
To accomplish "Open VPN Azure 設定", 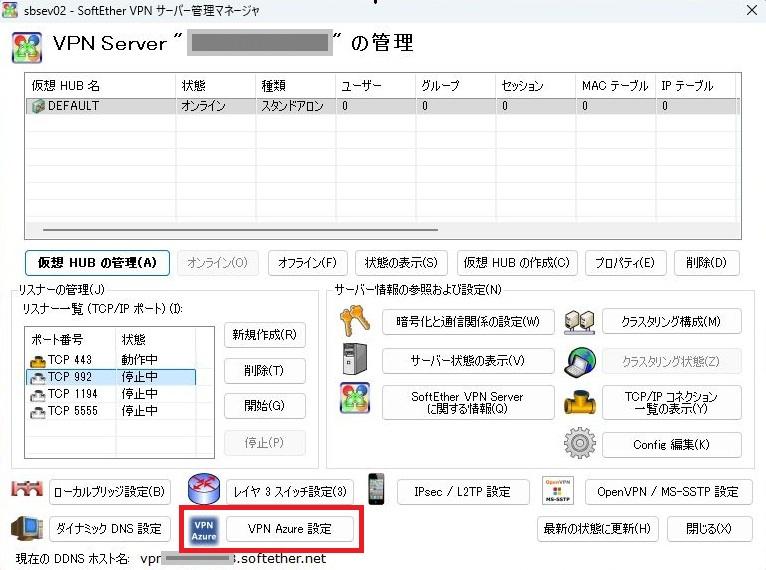I will [290, 529].
